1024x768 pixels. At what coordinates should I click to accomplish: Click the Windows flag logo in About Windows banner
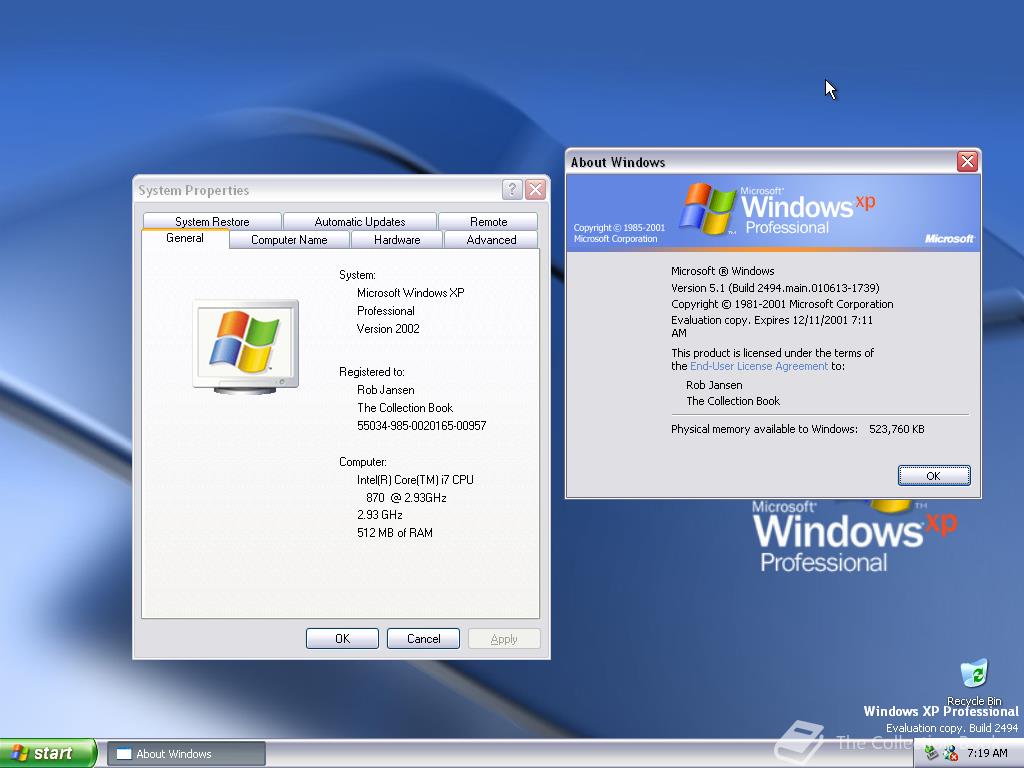point(707,208)
